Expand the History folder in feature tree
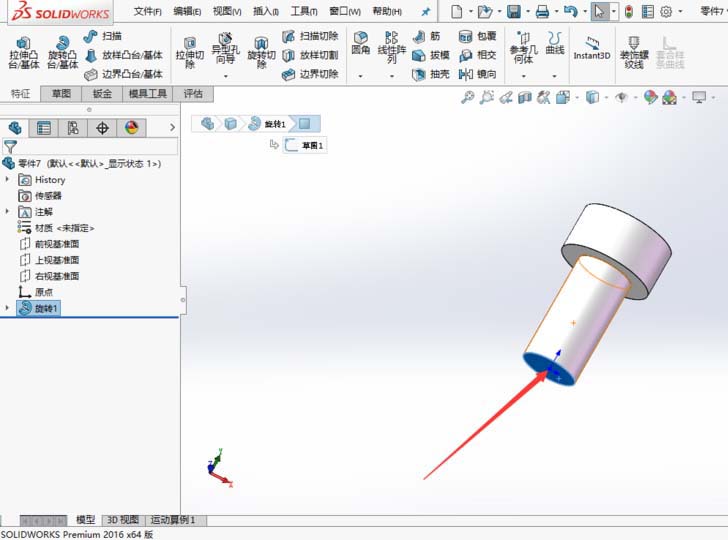 [x=8, y=180]
